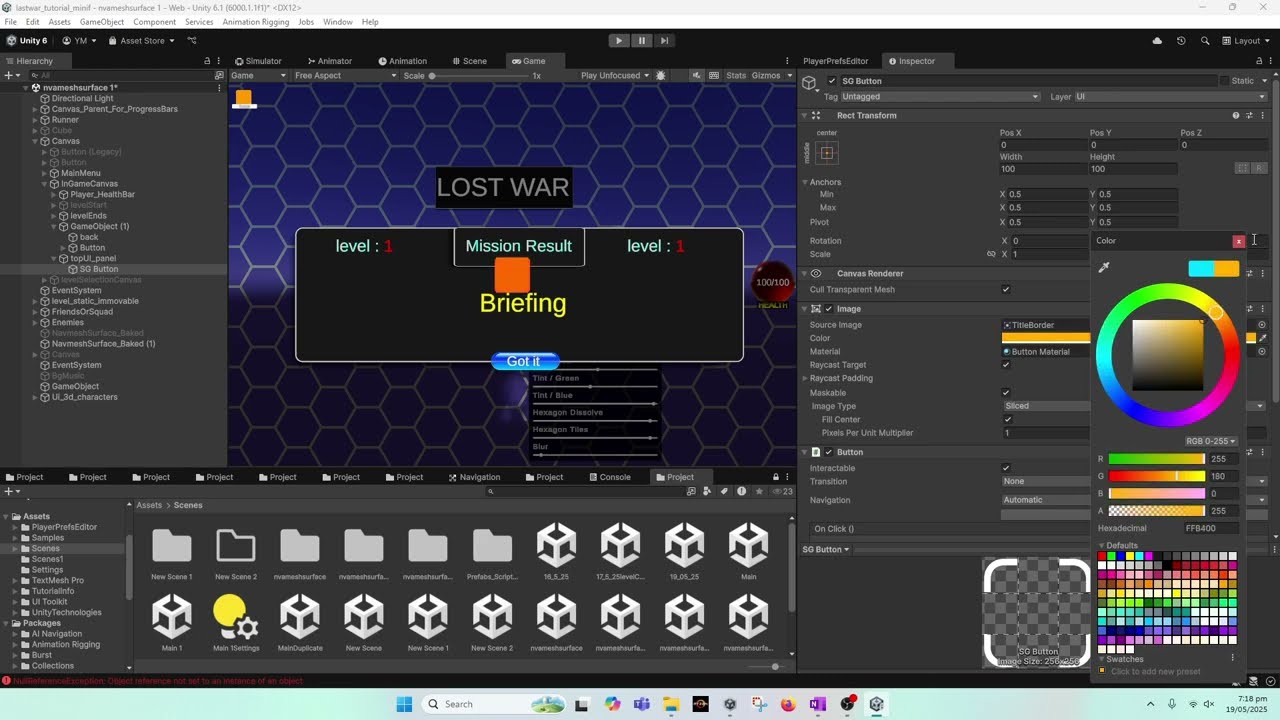Viewport: 1280px width, 720px height.
Task: Switch to the Animator tab
Action: tap(329, 61)
